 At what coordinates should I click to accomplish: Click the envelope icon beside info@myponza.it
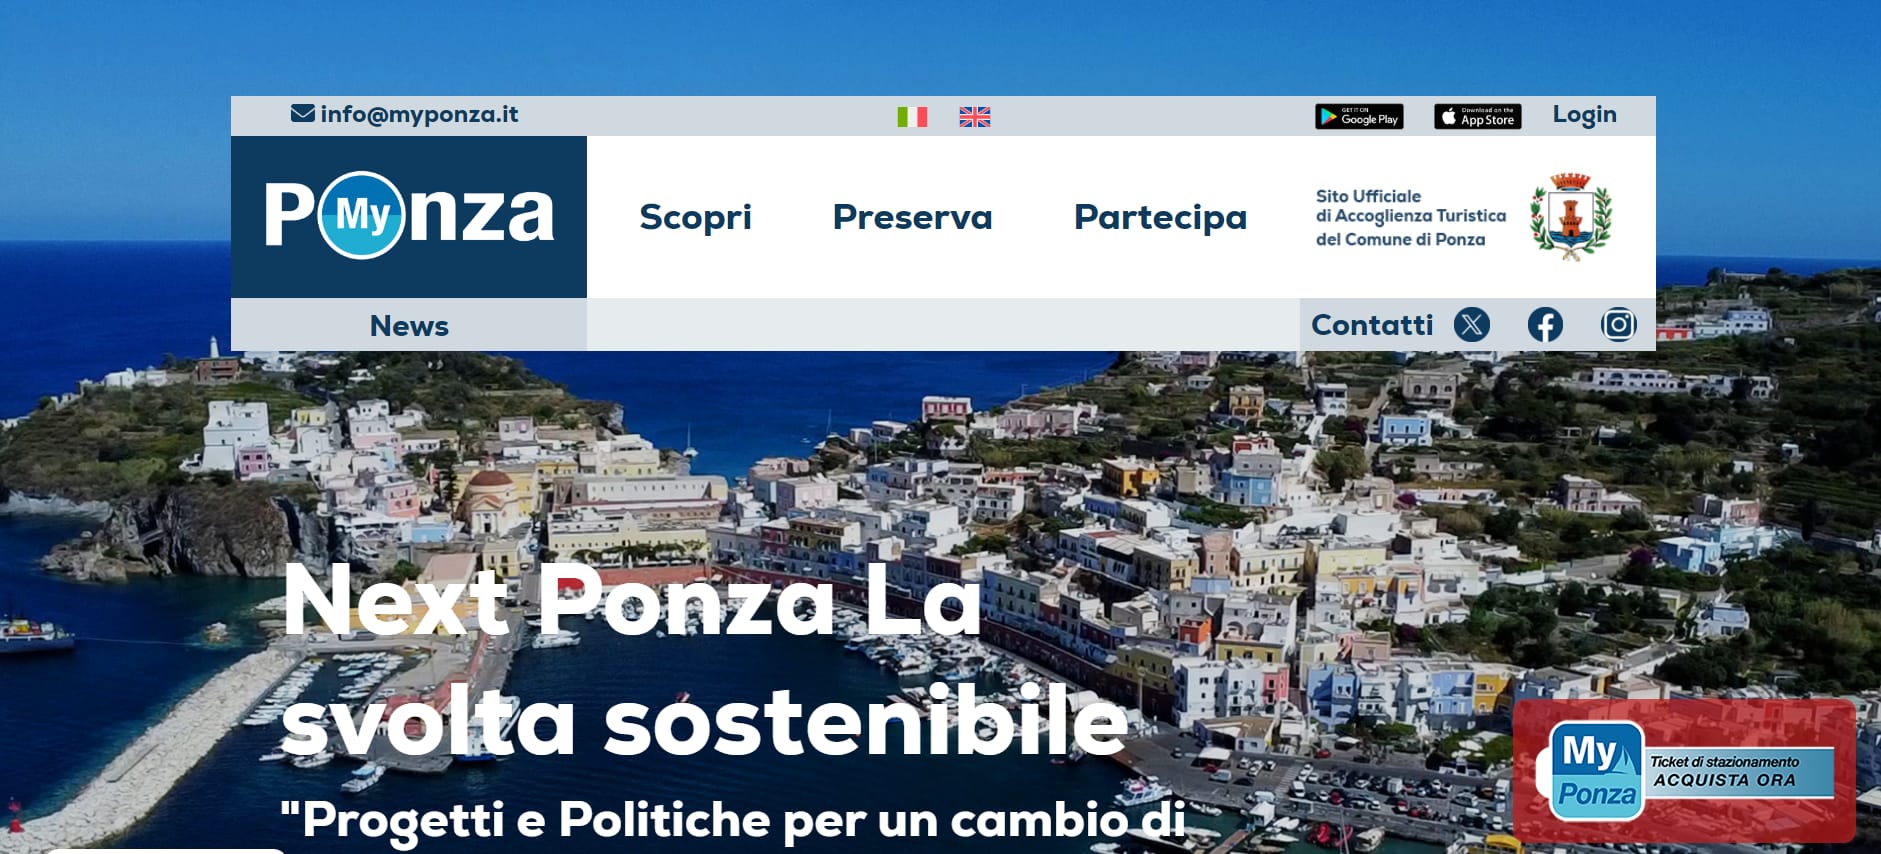pos(302,113)
